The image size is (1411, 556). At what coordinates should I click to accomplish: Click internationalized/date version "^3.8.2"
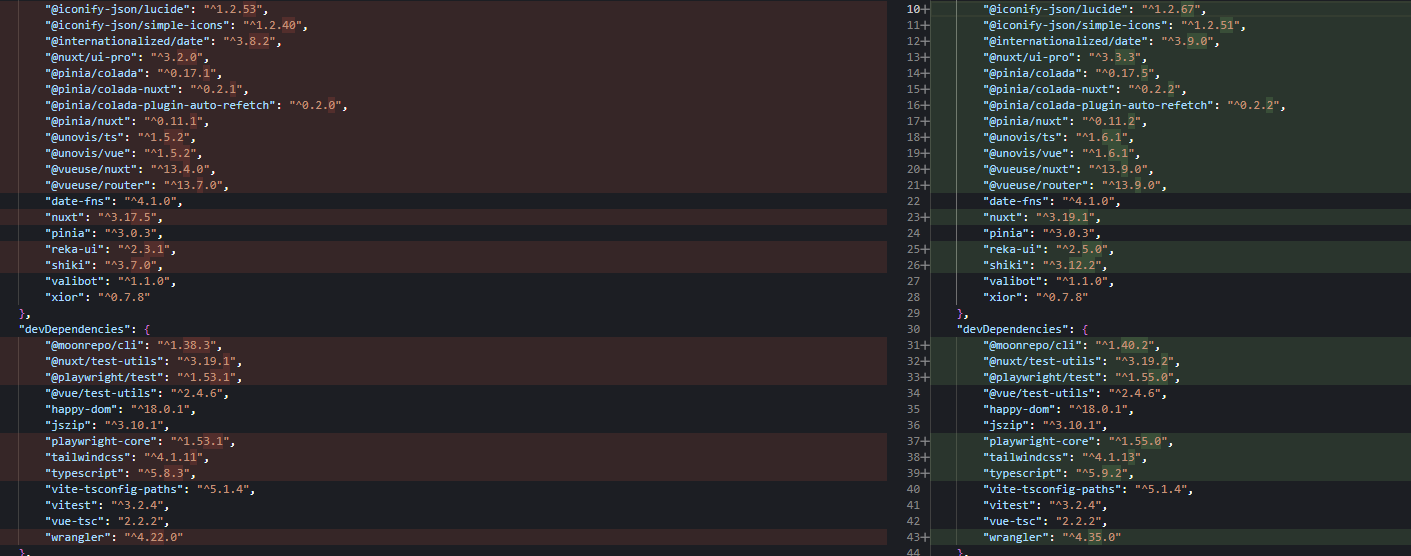249,41
